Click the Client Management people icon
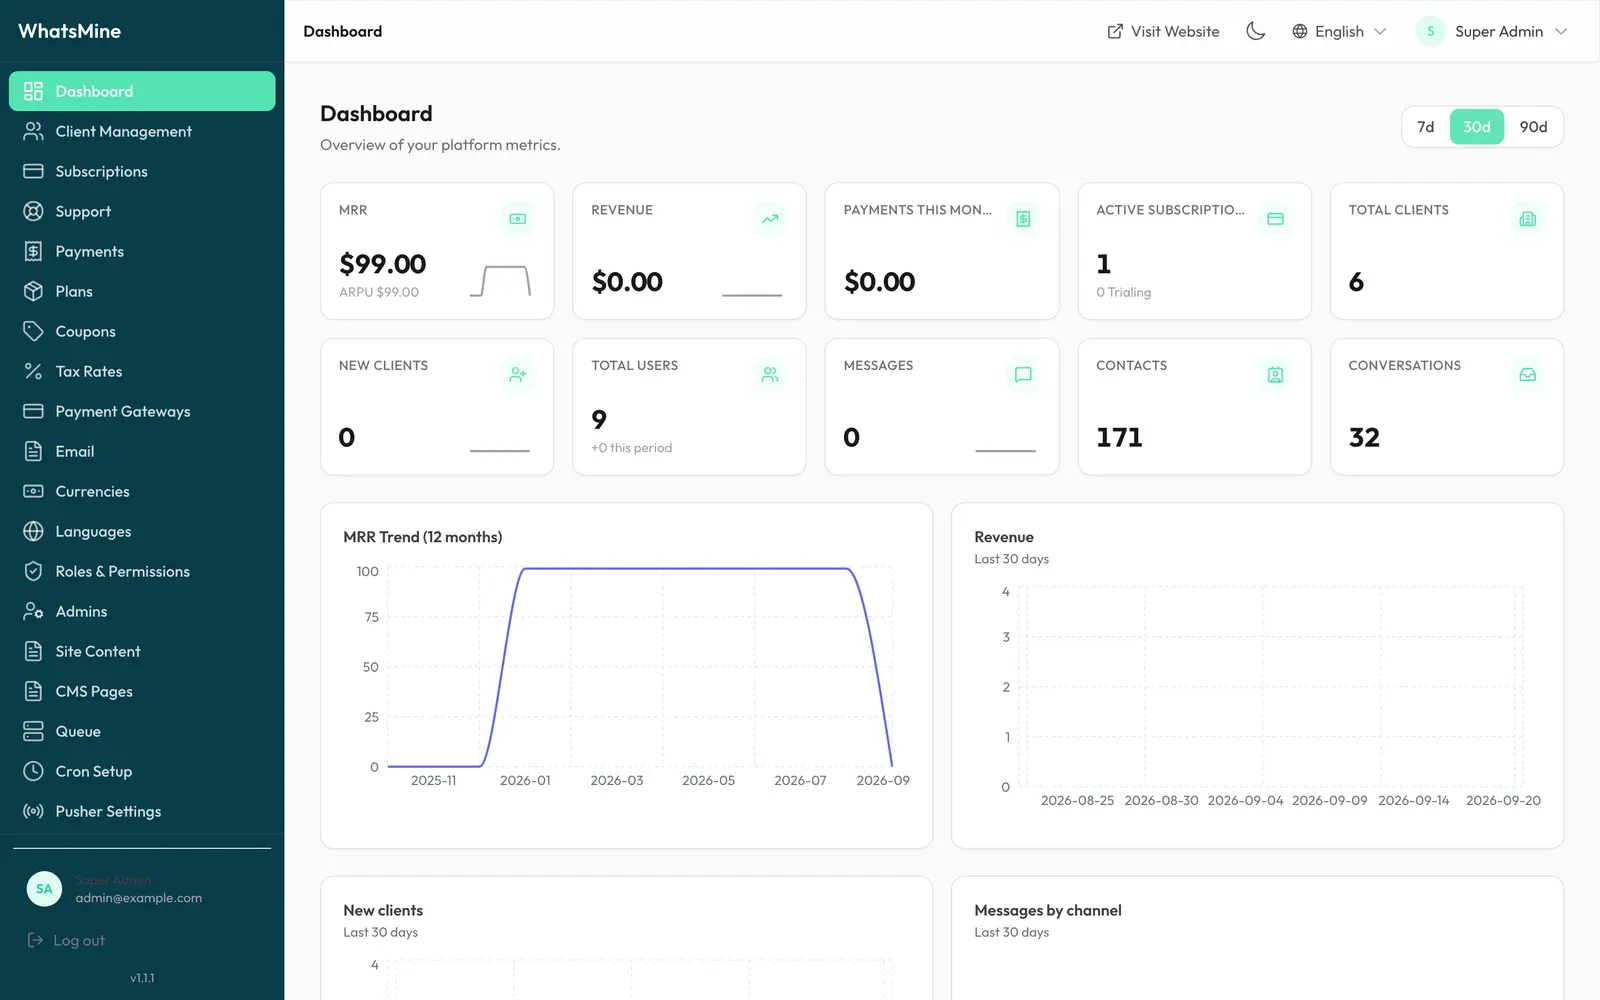The image size is (1600, 1000). [x=33, y=131]
